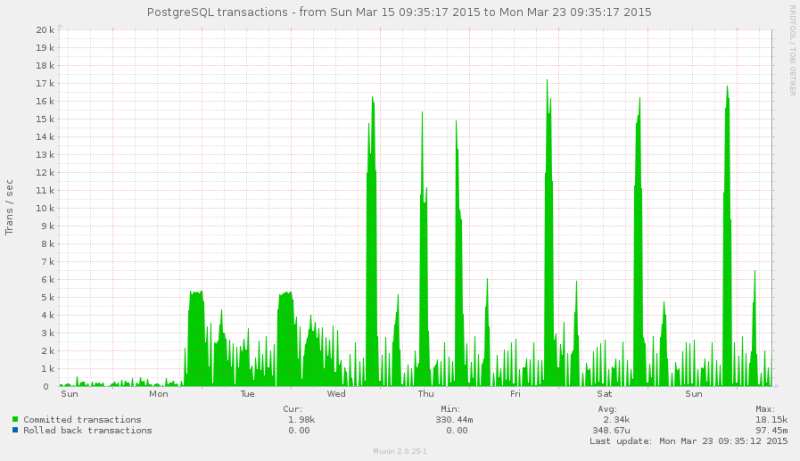800x461 pixels.
Task: Click the 'Cur:' column header
Action: [x=293, y=409]
